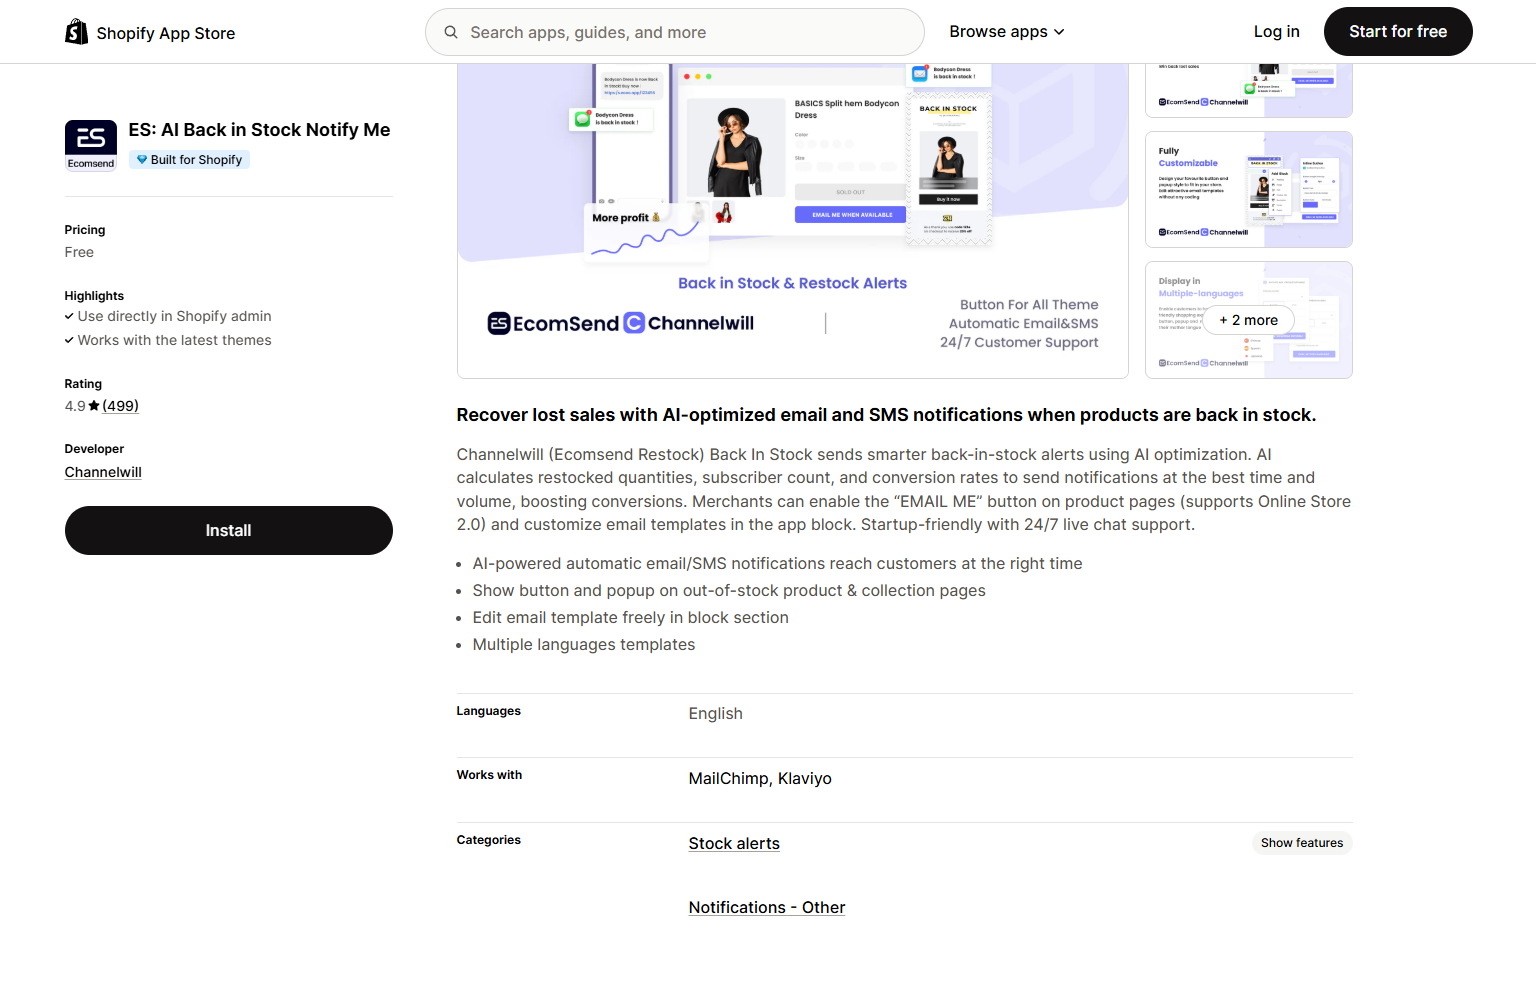The height and width of the screenshot is (993, 1536).
Task: Open the top partially visible screenshot thumbnail
Action: 1248,90
